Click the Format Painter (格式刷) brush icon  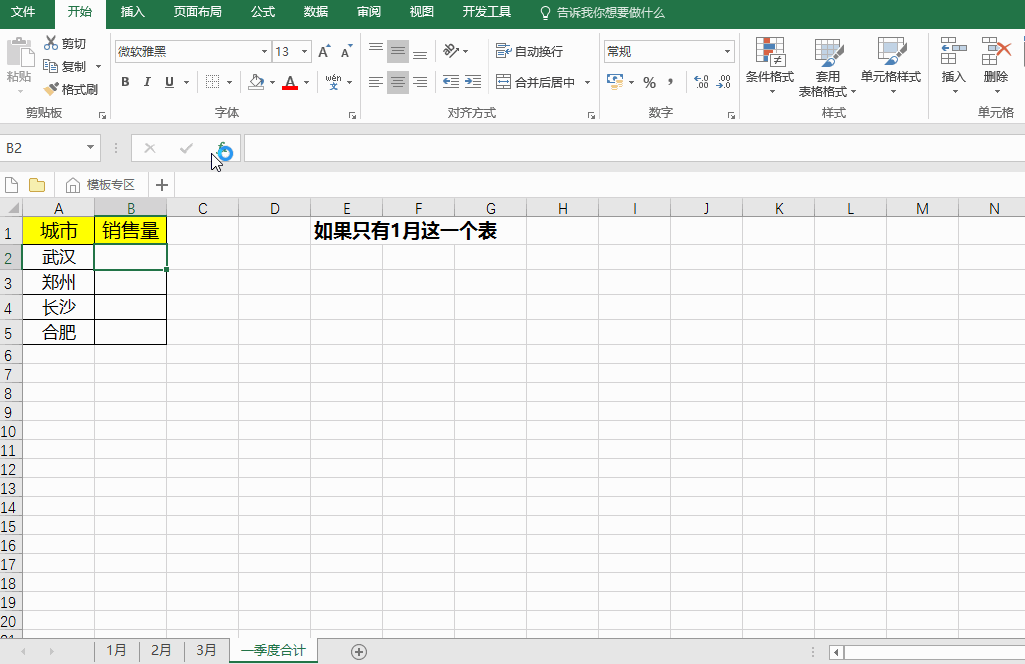(x=52, y=89)
